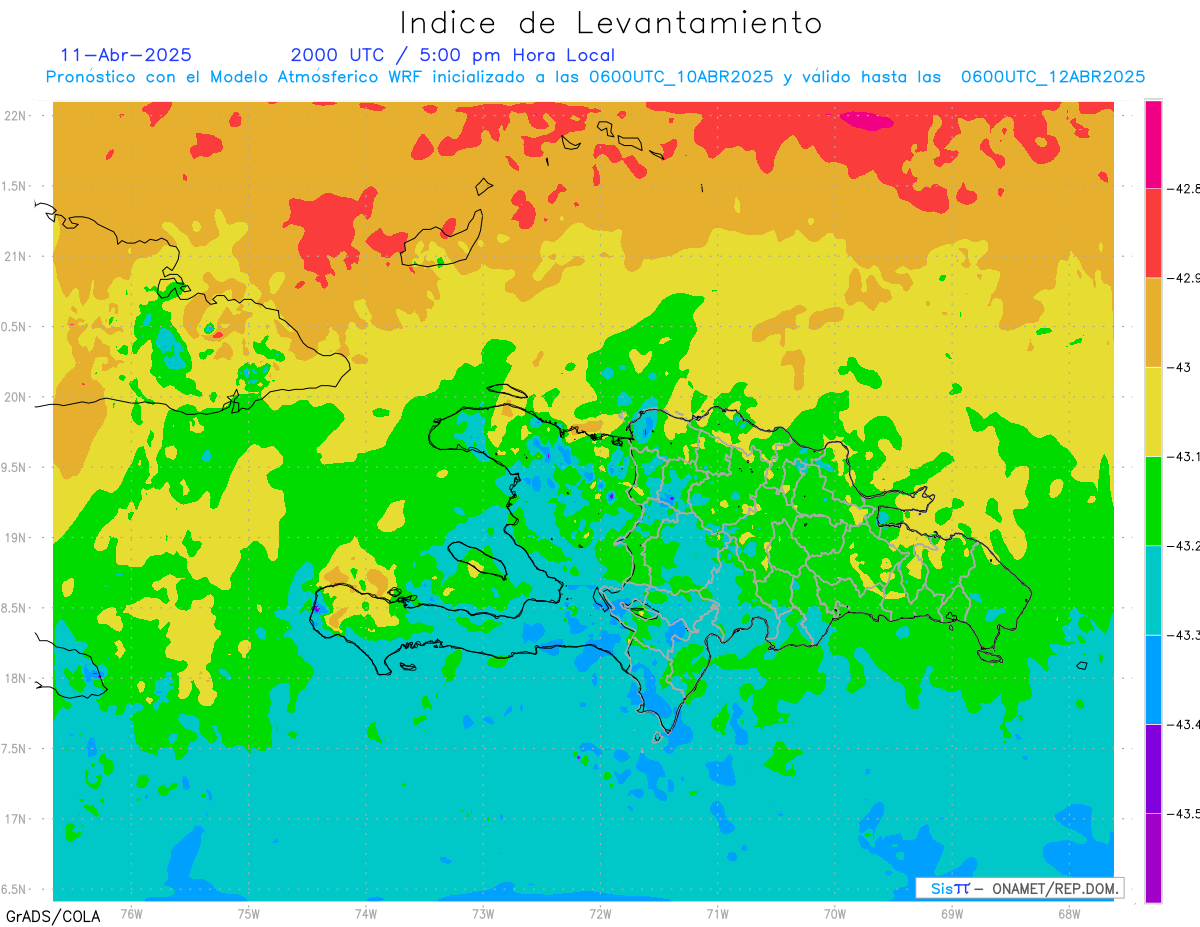Click the legend value "-43"
Image resolution: width=1200 pixels, height=927 pixels.
click(x=1180, y=367)
